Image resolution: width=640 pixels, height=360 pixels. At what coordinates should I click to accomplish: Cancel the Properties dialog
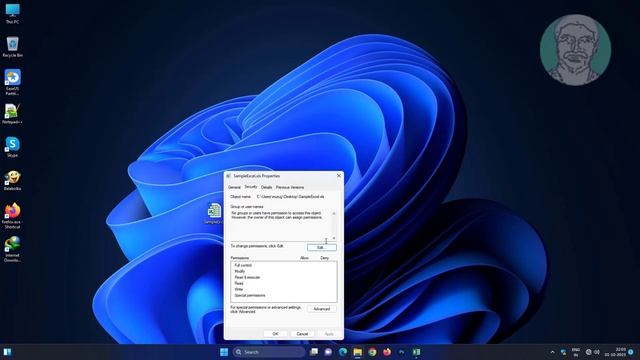point(302,334)
